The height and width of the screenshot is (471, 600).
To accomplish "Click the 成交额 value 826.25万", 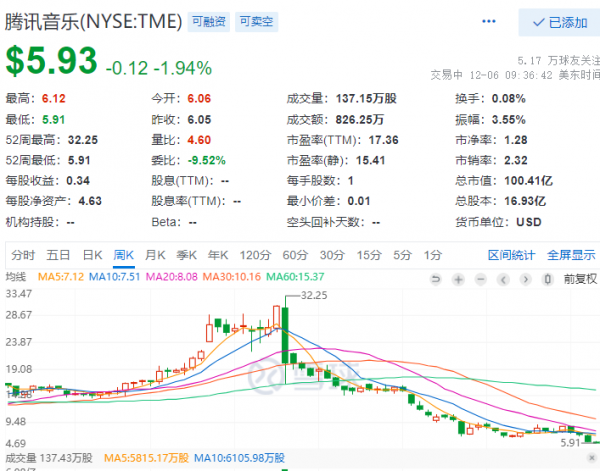I will 359,119.
